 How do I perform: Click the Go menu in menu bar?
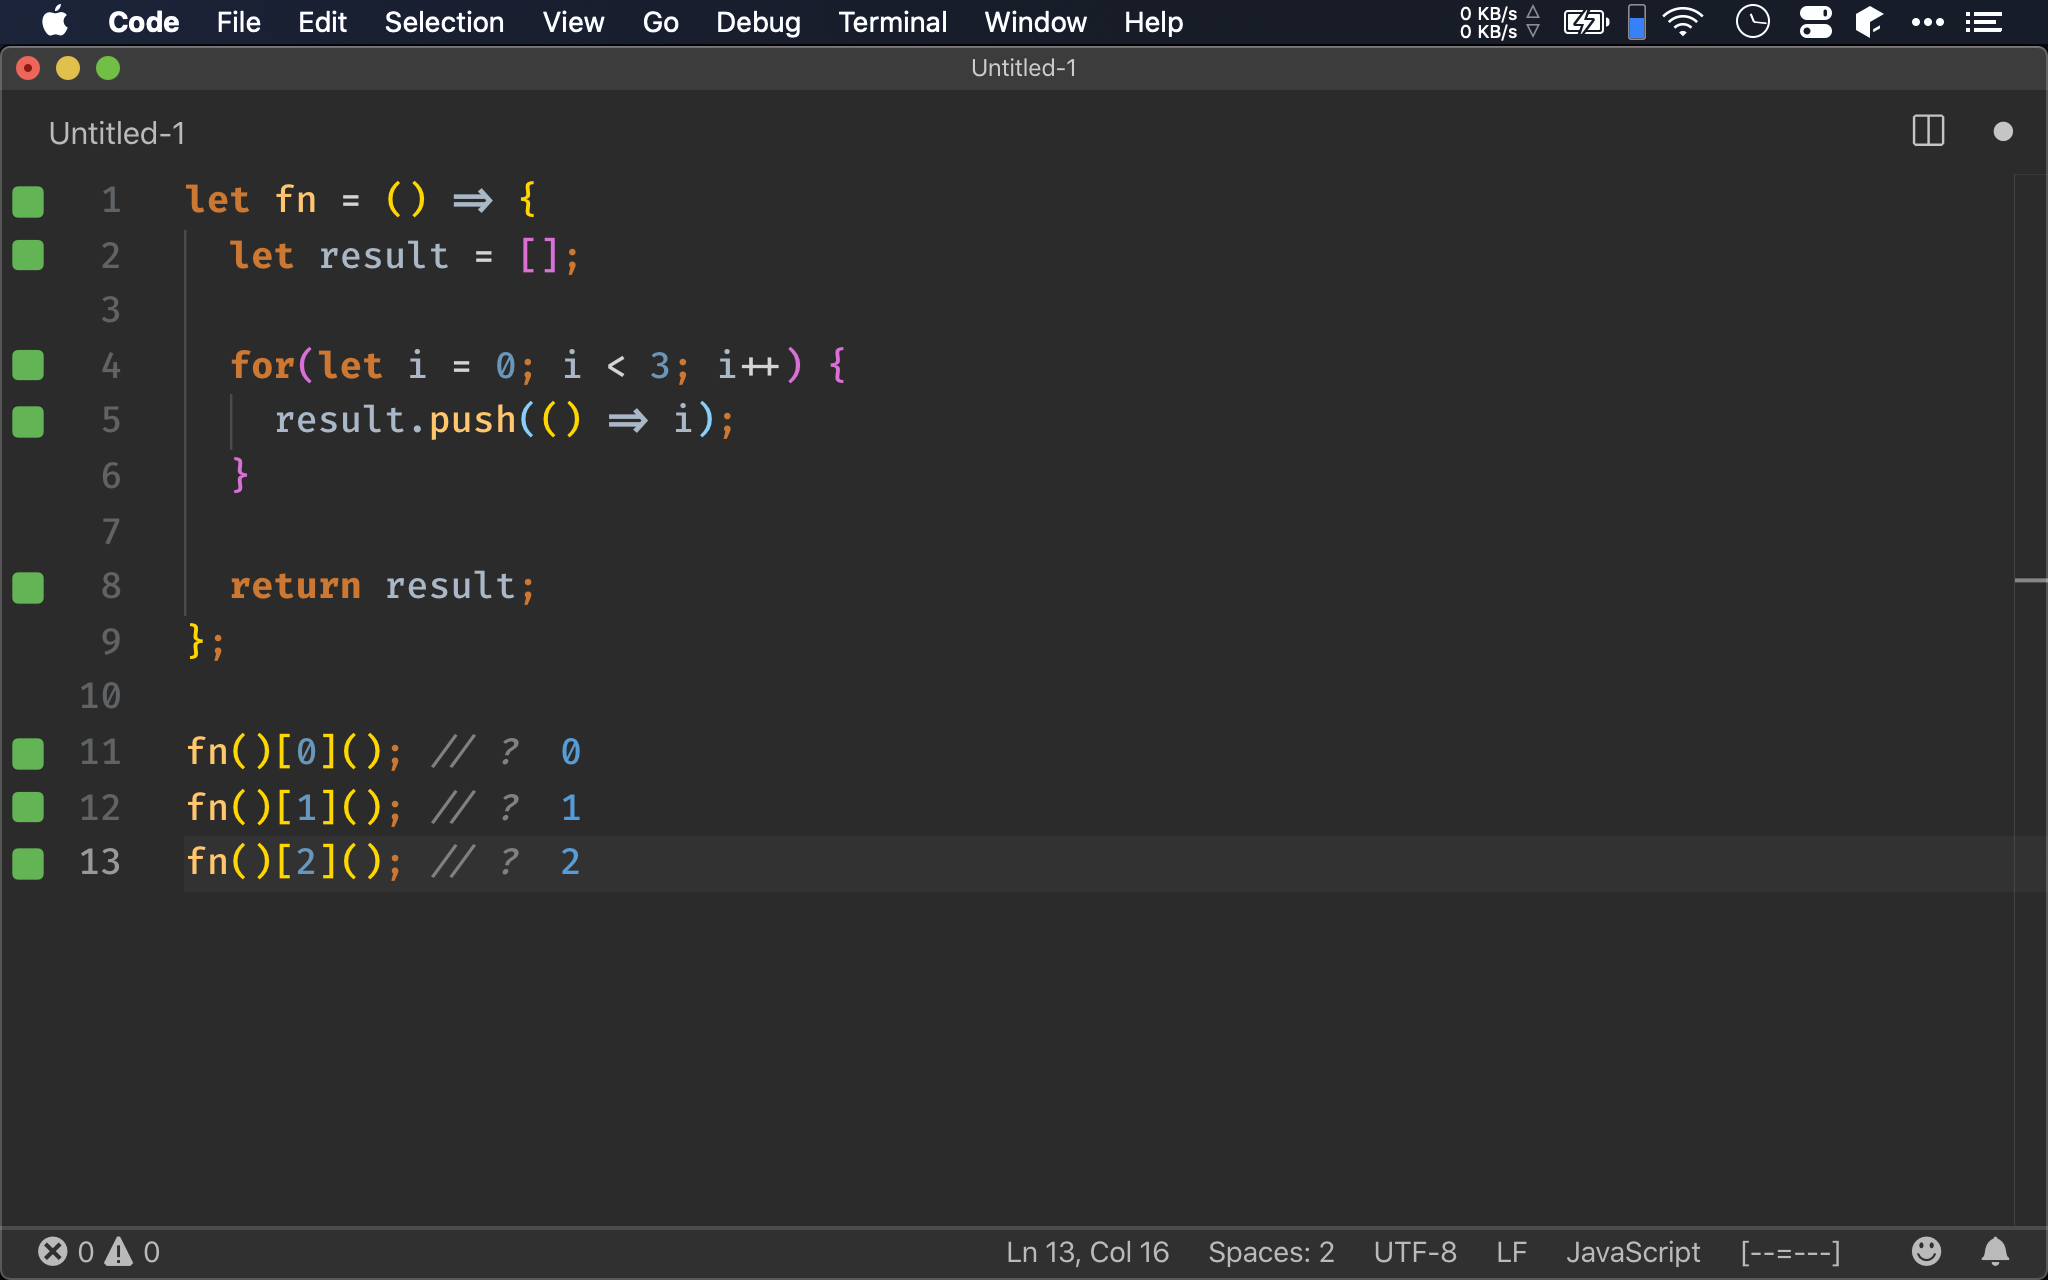click(x=659, y=22)
